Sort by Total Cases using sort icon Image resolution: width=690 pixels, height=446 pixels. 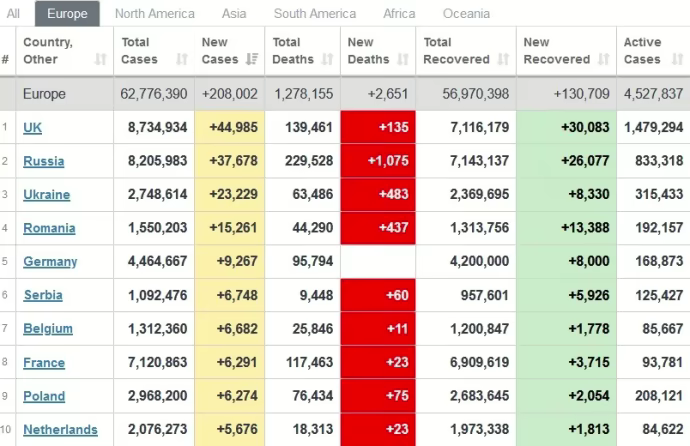(x=181, y=60)
